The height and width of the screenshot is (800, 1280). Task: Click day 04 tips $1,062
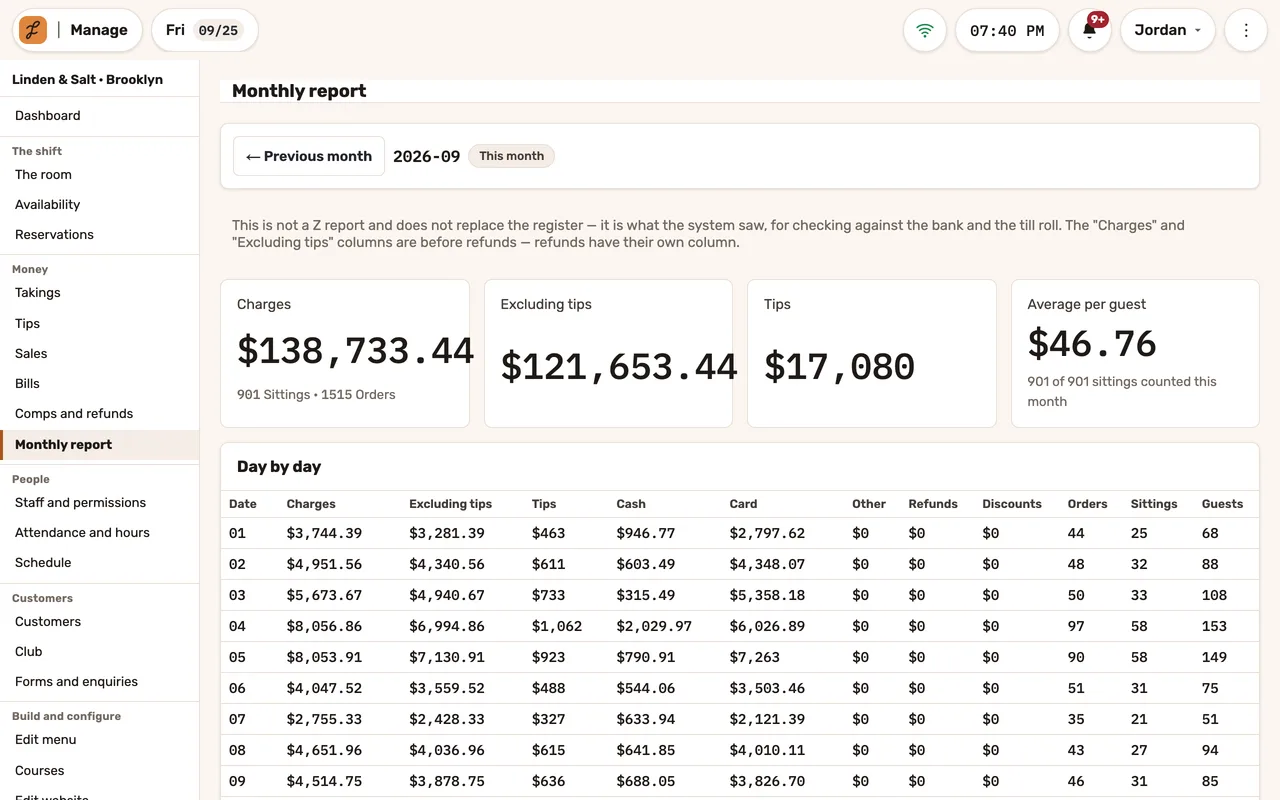click(557, 627)
